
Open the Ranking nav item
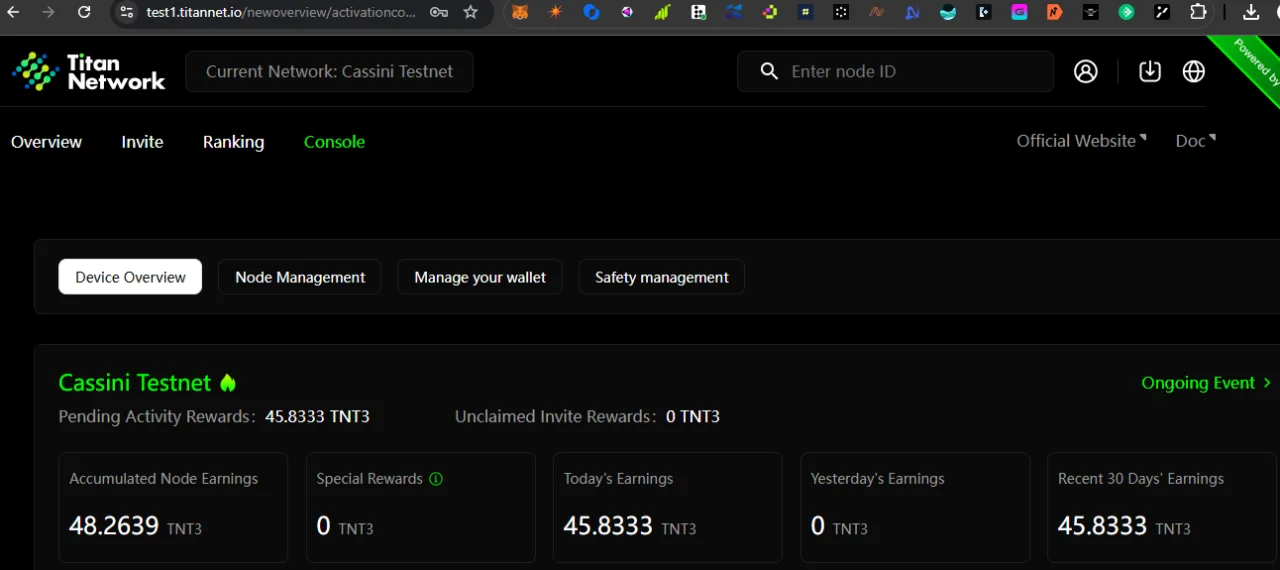coord(233,142)
